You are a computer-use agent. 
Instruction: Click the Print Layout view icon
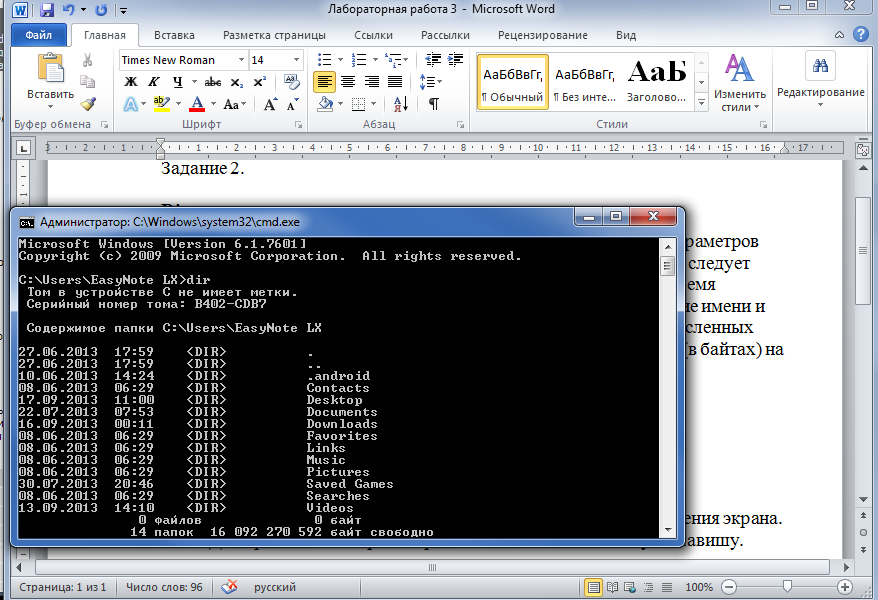(x=594, y=587)
